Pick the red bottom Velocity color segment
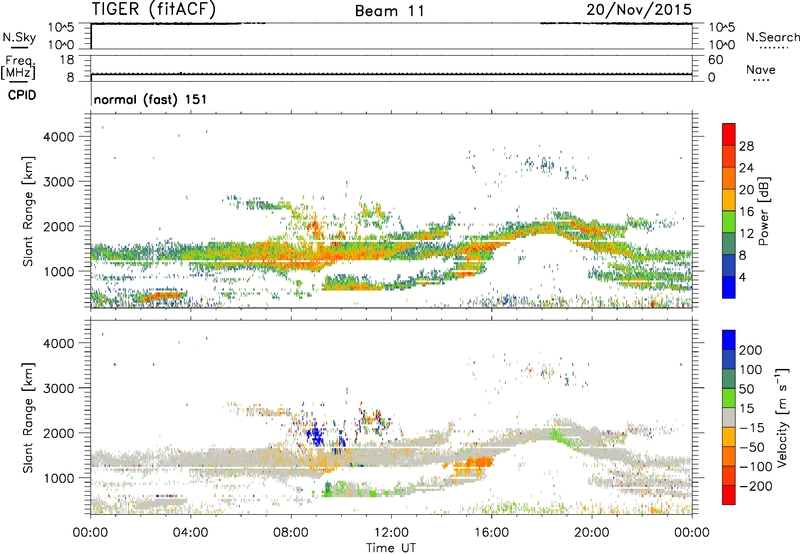 (729, 495)
